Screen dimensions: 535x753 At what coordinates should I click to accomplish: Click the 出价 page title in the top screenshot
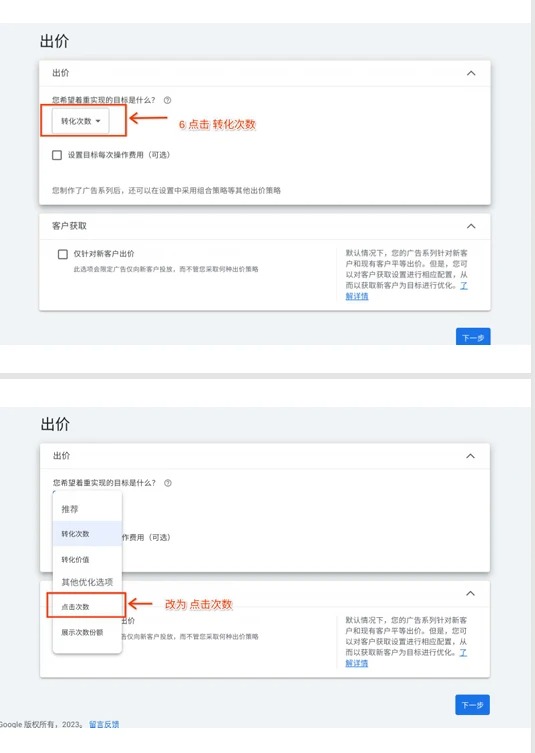click(x=54, y=41)
